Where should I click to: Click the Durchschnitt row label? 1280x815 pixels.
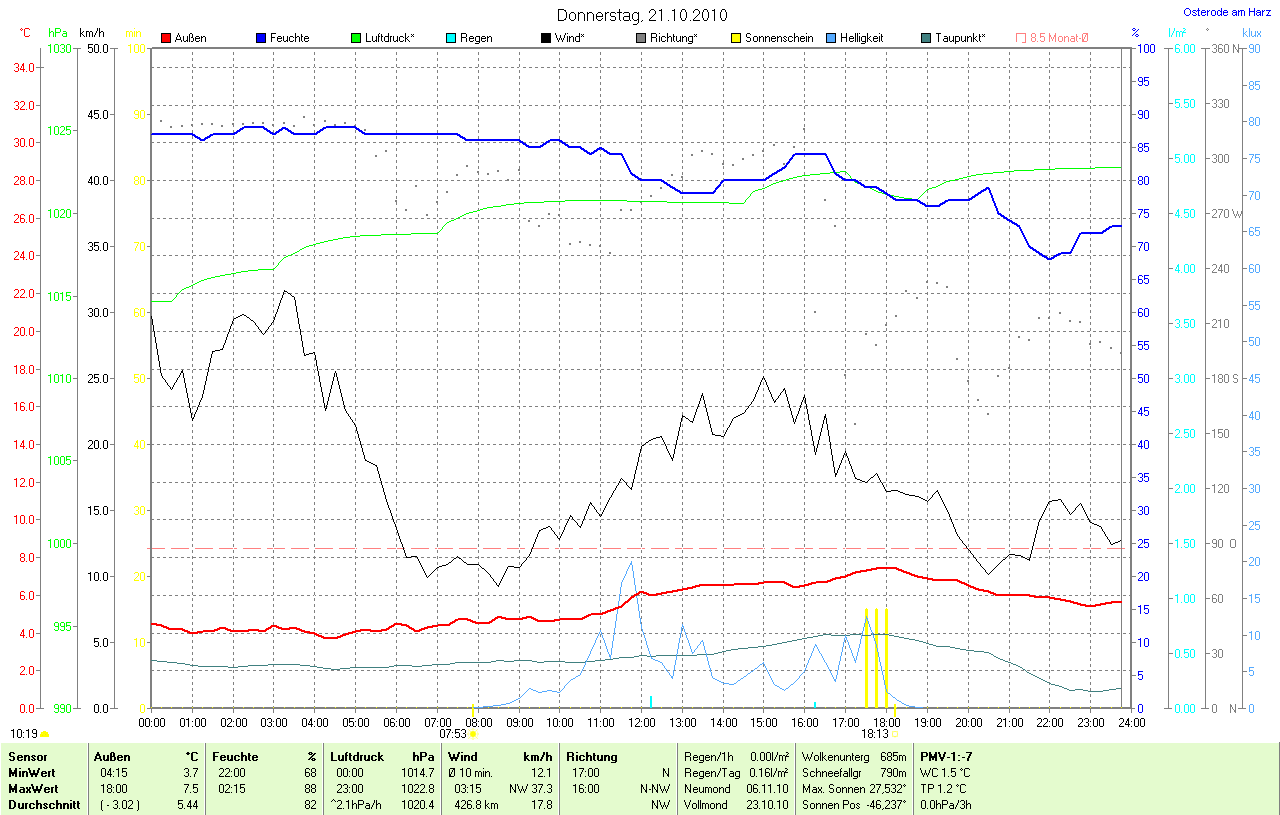tap(43, 804)
